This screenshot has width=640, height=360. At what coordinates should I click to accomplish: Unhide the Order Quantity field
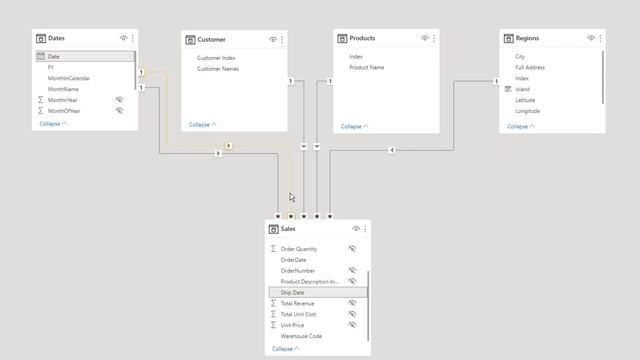[x=352, y=249]
